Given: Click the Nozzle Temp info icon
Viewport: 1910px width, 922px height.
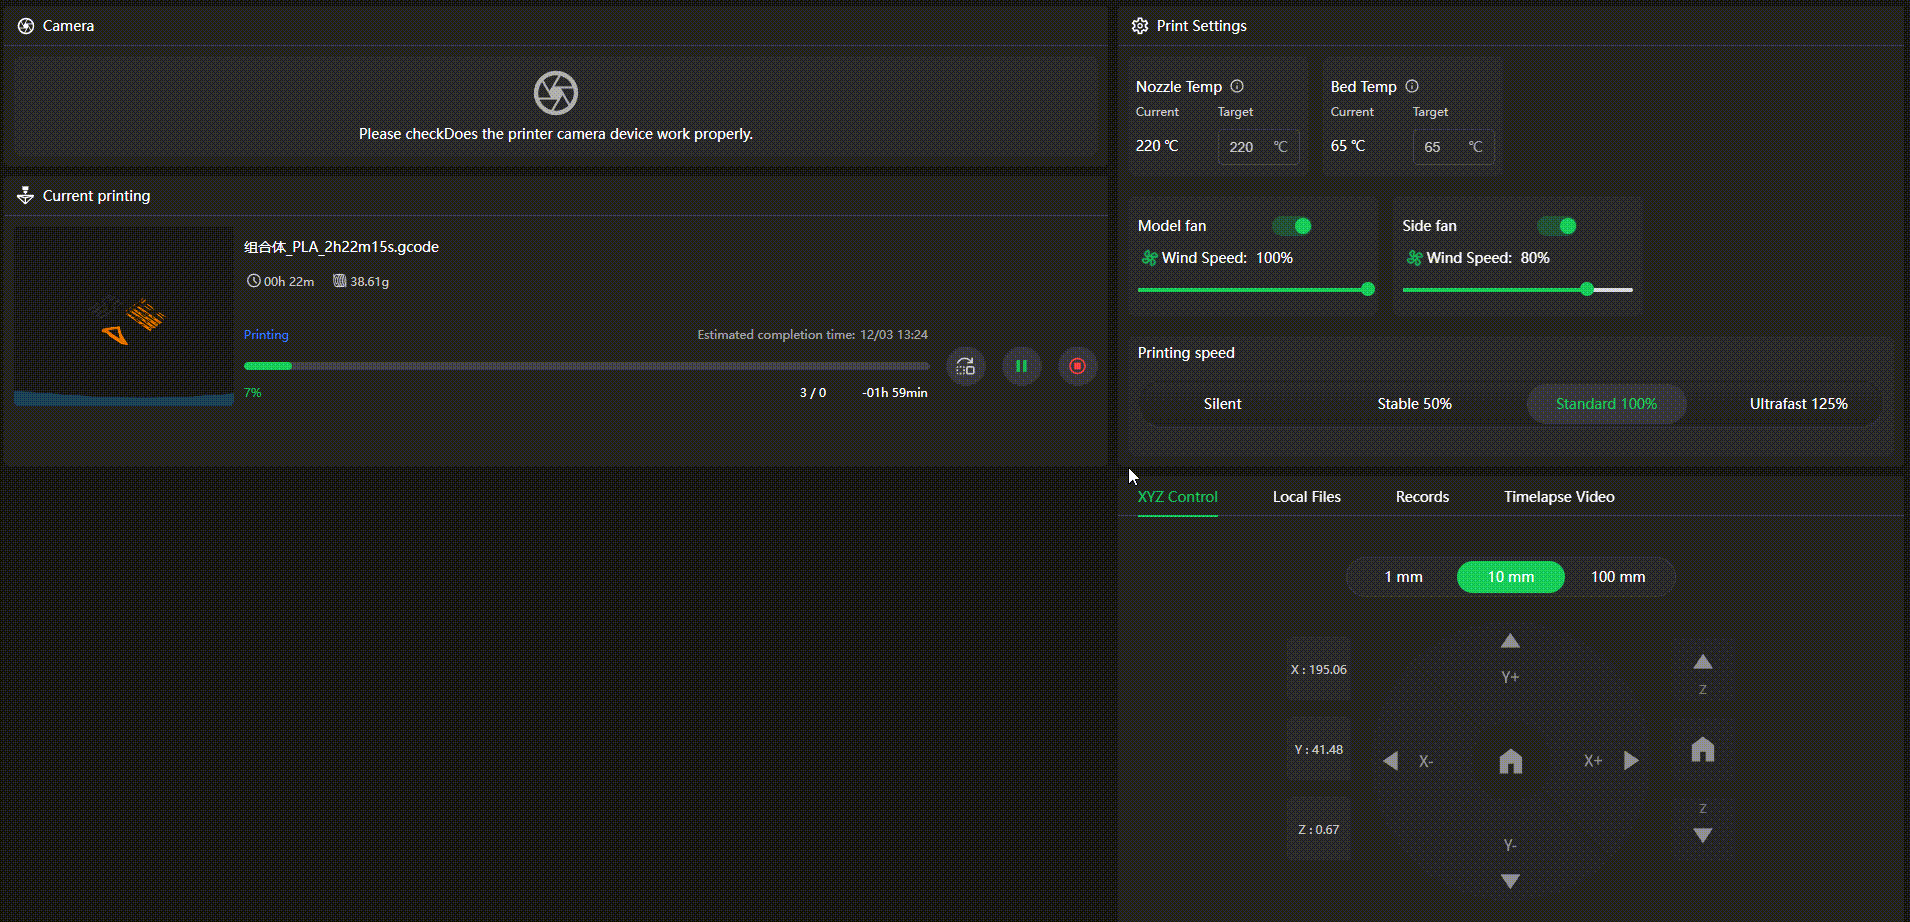Looking at the screenshot, I should pyautogui.click(x=1237, y=86).
